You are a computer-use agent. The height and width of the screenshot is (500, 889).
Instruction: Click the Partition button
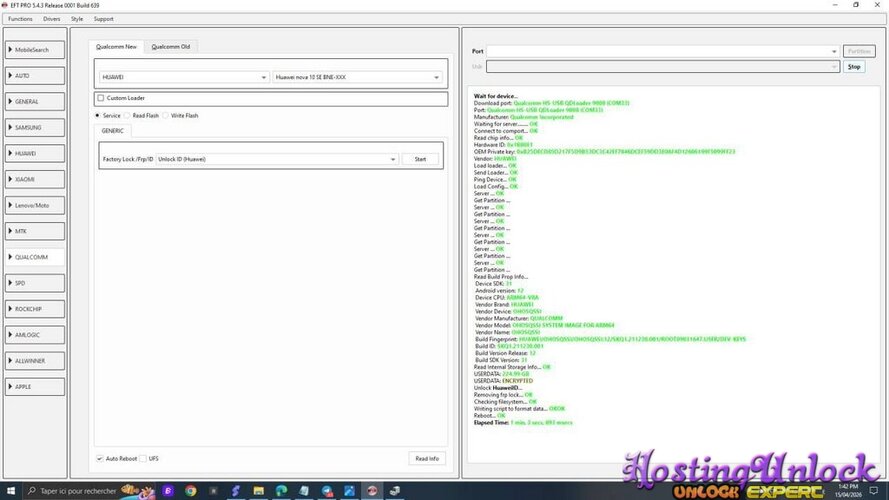pyautogui.click(x=859, y=51)
